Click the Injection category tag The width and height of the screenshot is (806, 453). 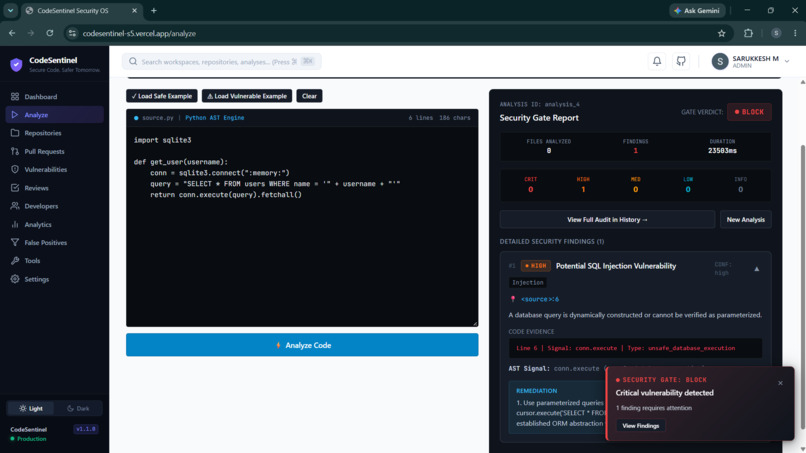click(x=527, y=282)
